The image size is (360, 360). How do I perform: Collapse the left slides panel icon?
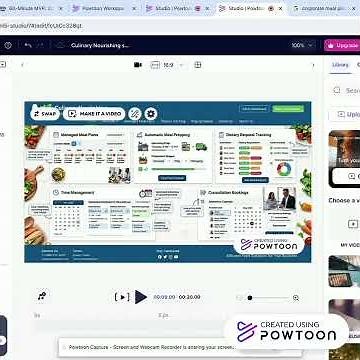(3, 65)
